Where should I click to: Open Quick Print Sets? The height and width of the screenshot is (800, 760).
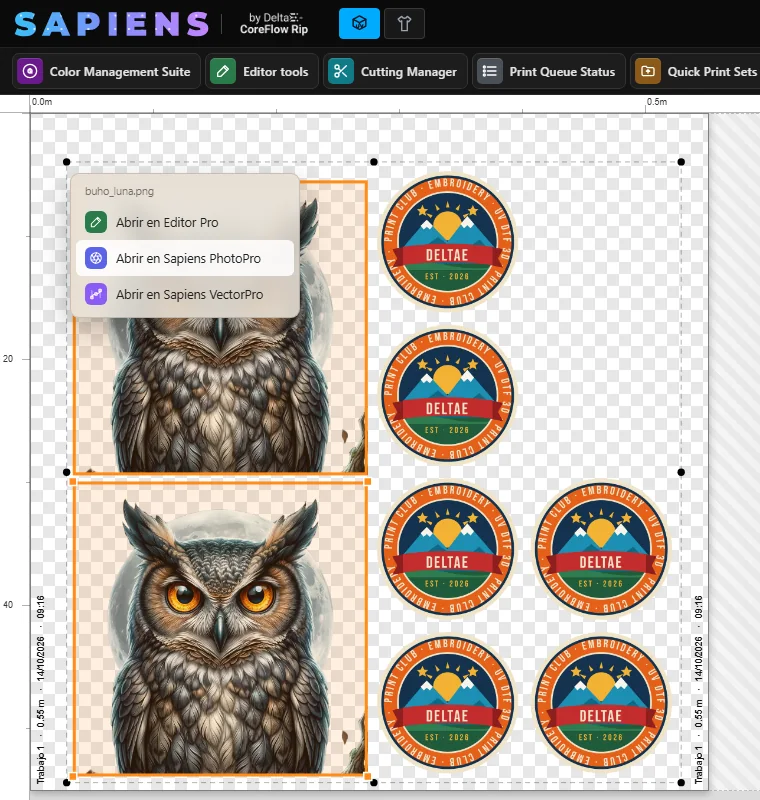(695, 71)
